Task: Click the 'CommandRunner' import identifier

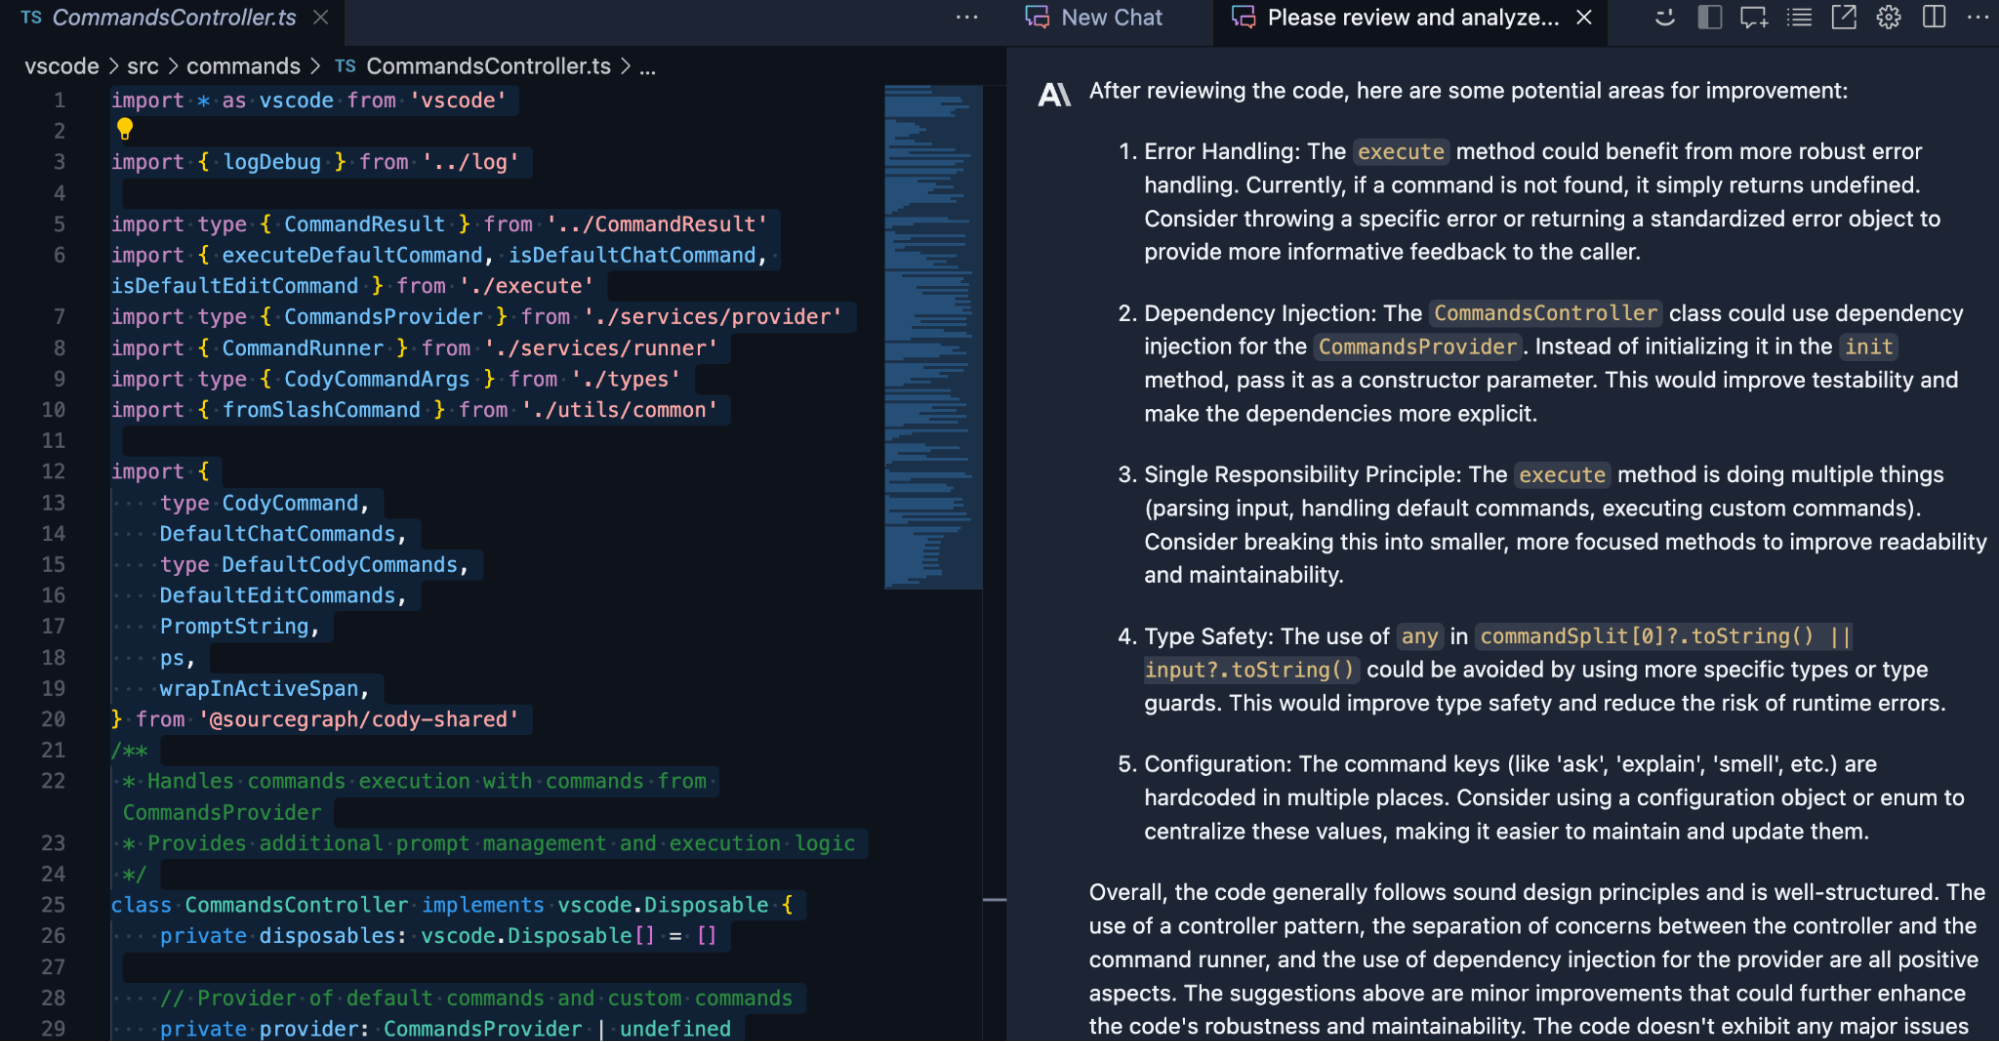Action: pos(303,348)
